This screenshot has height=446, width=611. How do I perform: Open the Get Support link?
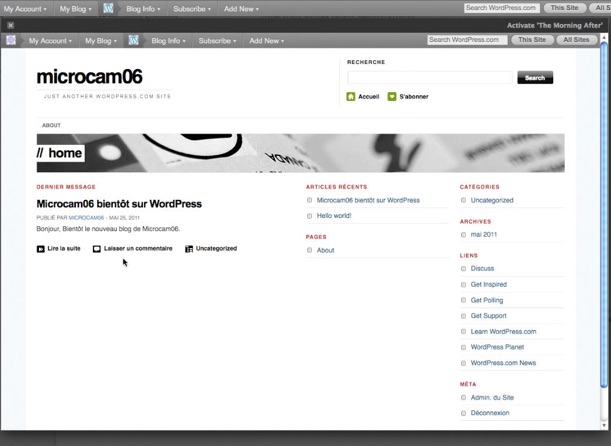(489, 316)
